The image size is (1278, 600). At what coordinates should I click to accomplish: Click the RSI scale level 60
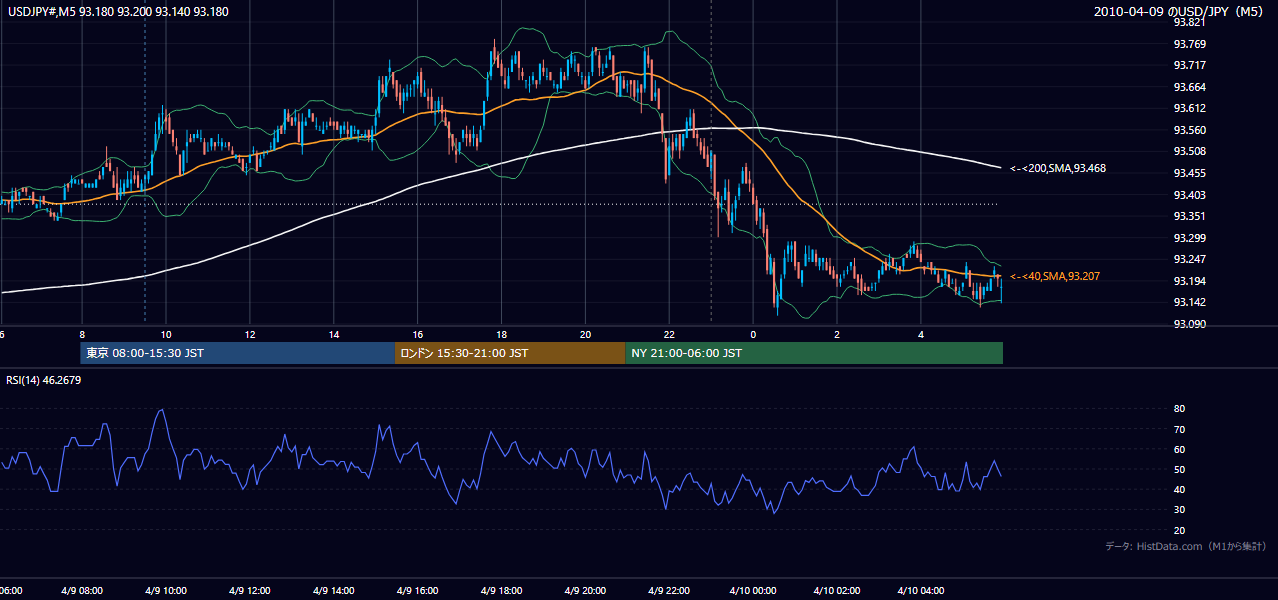tap(1180, 449)
